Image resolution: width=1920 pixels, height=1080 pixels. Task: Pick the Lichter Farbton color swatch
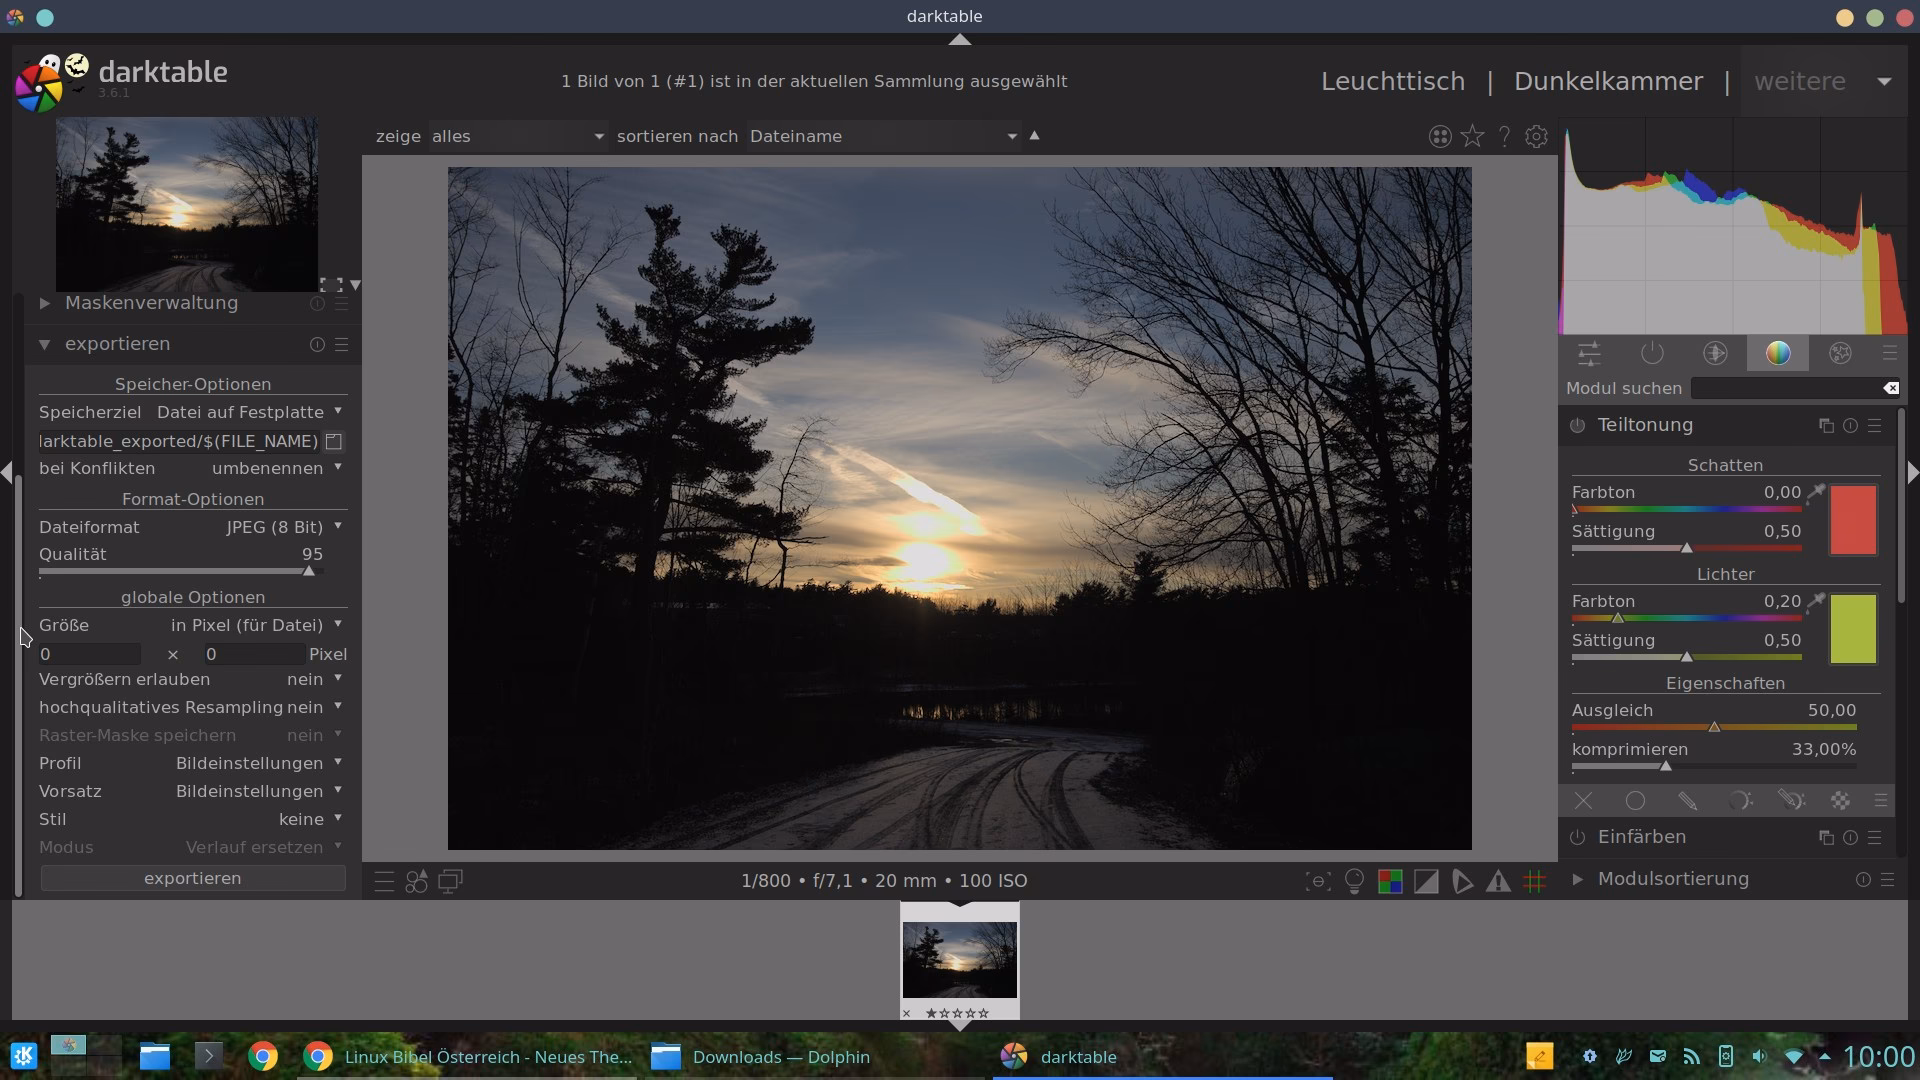[1851, 629]
